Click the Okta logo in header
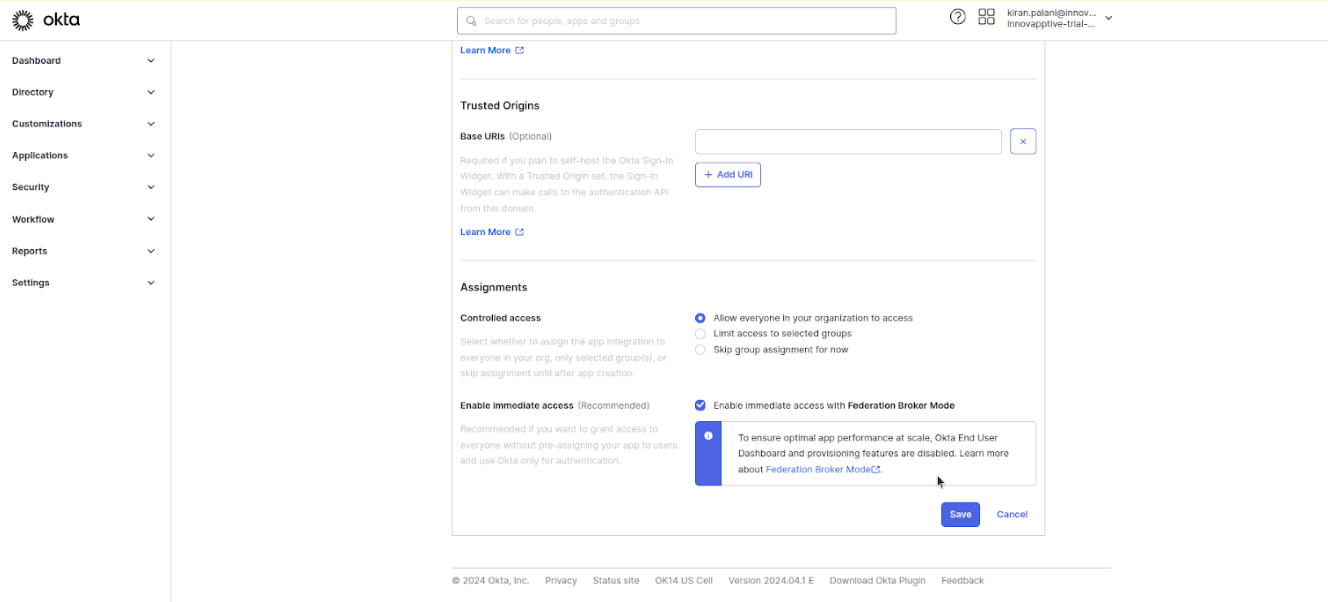The width and height of the screenshot is (1328, 602). point(46,20)
